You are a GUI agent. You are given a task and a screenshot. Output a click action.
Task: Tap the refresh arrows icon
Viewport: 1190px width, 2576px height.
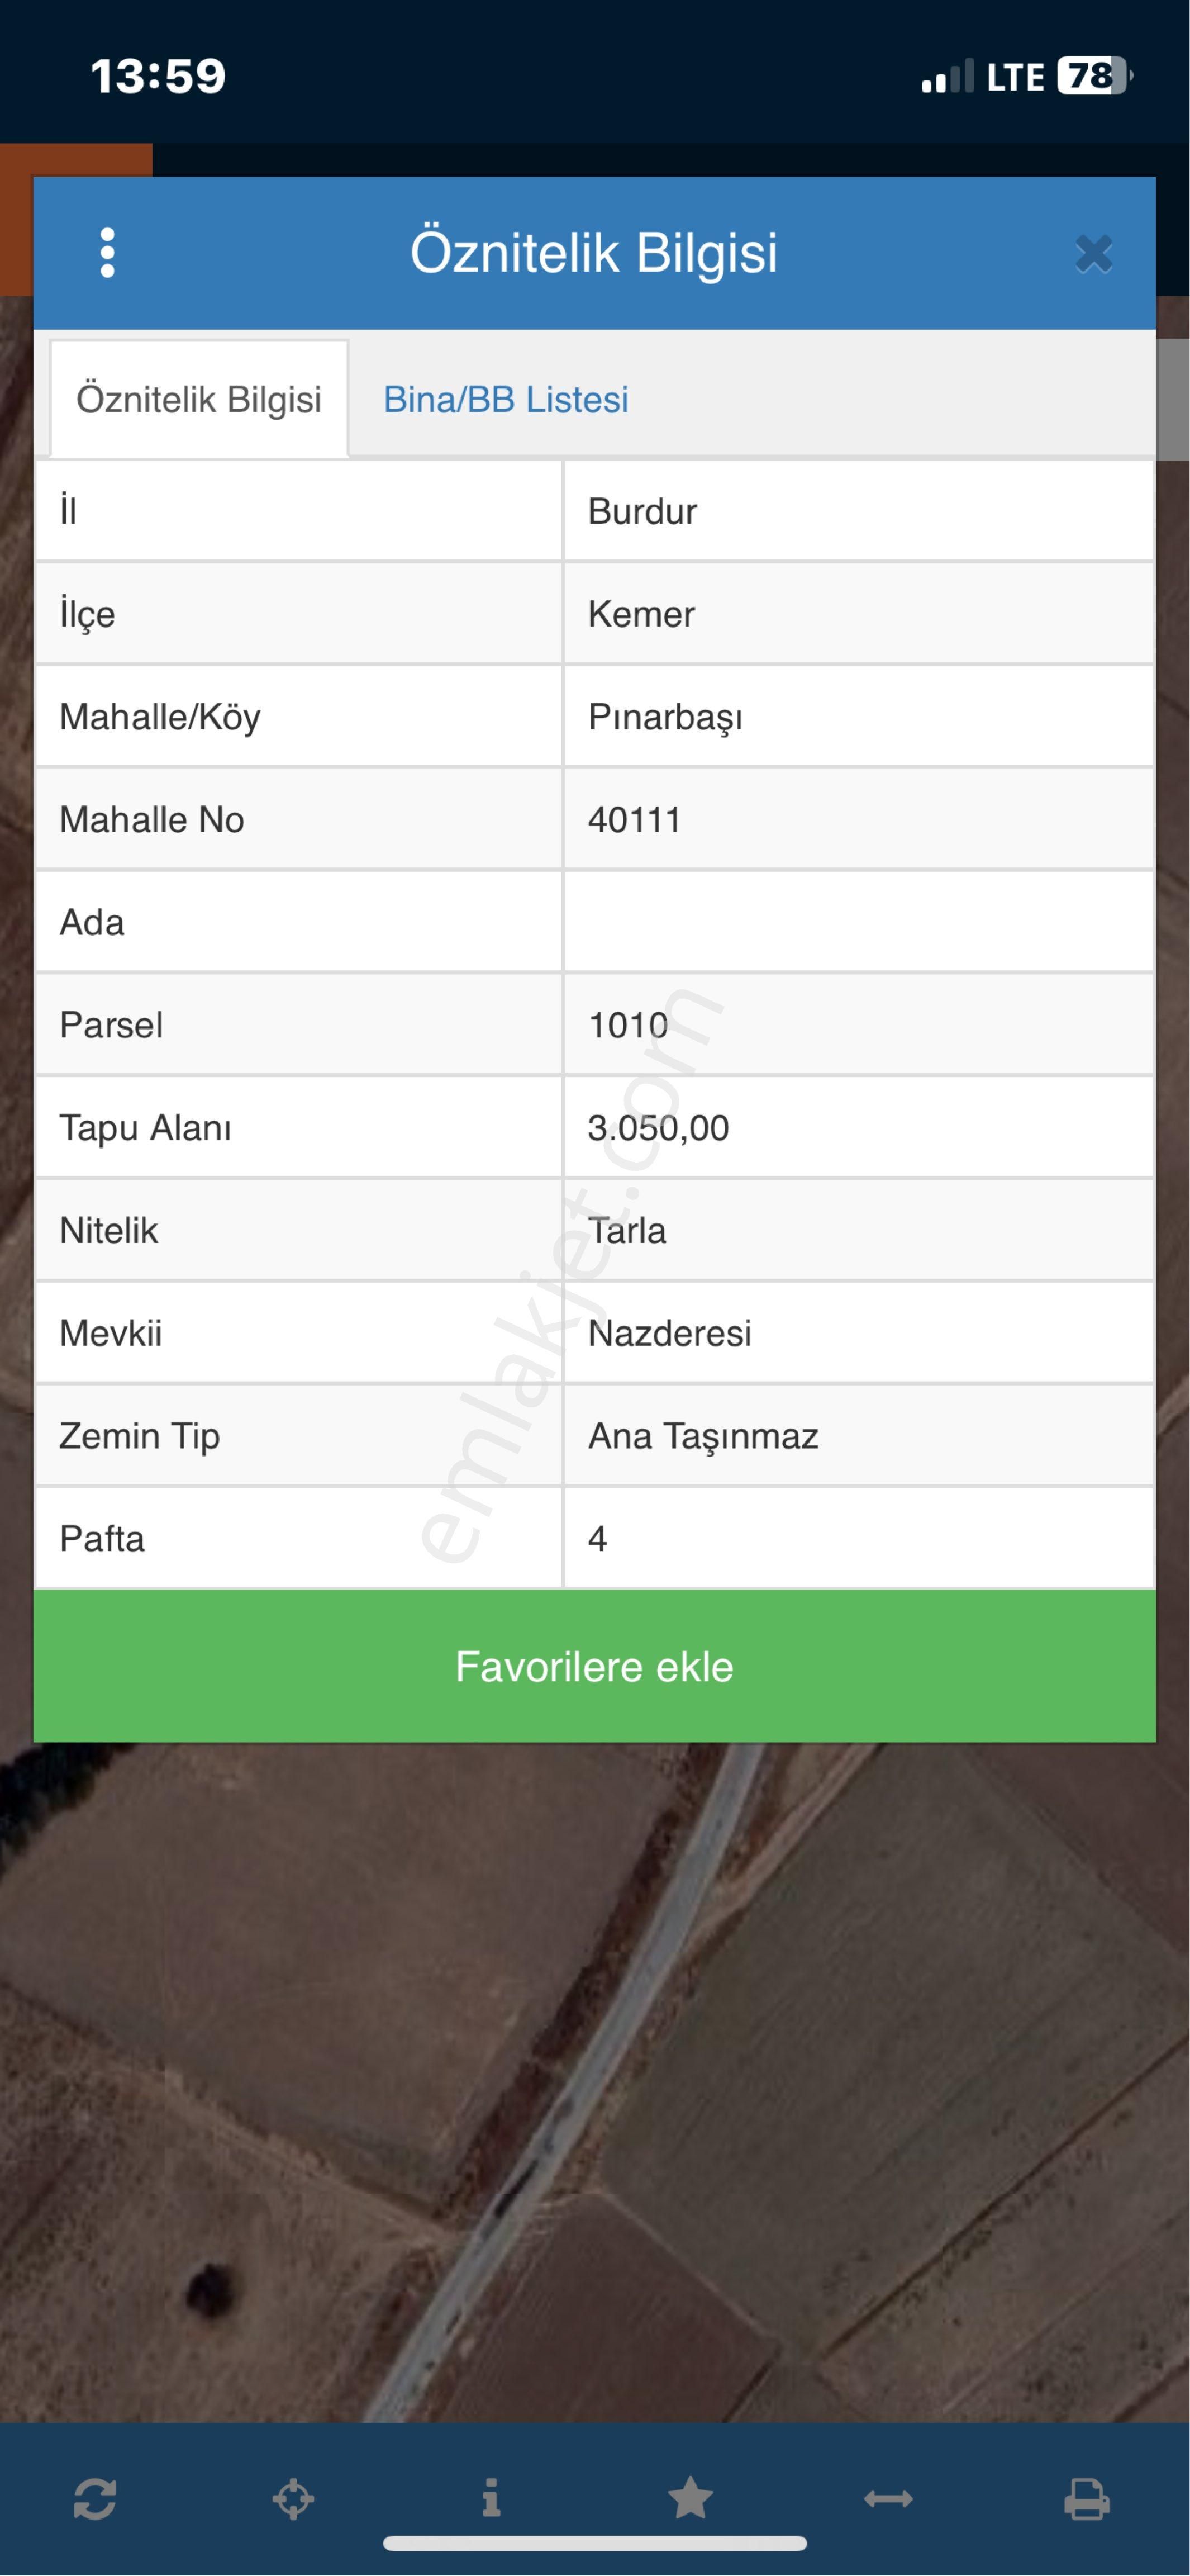click(x=95, y=2499)
